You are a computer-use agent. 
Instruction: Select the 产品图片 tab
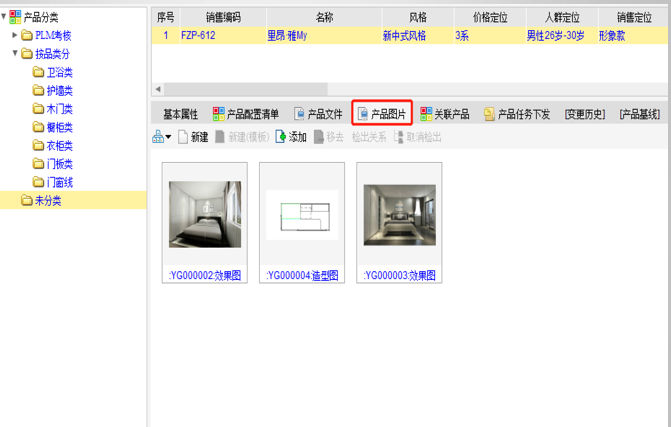[382, 114]
